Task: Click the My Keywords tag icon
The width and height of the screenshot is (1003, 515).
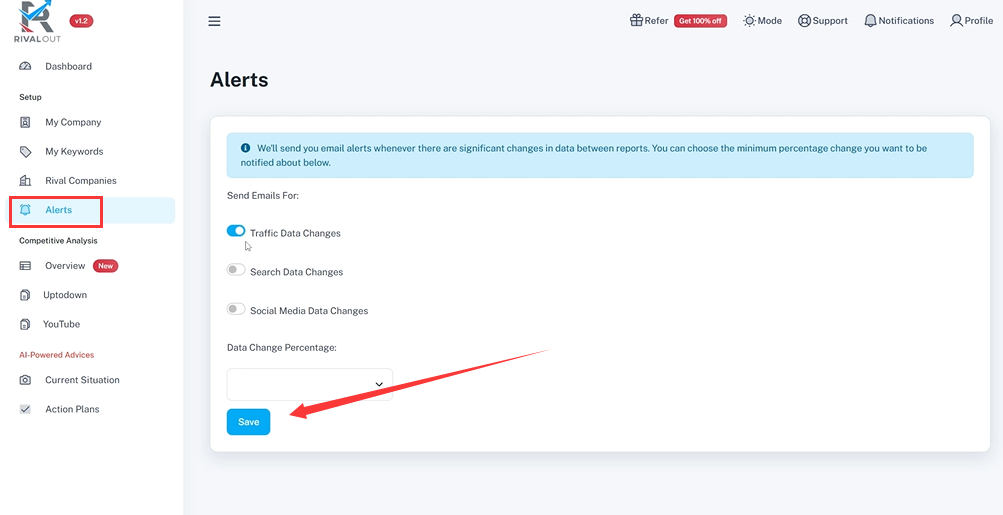Action: 25,152
